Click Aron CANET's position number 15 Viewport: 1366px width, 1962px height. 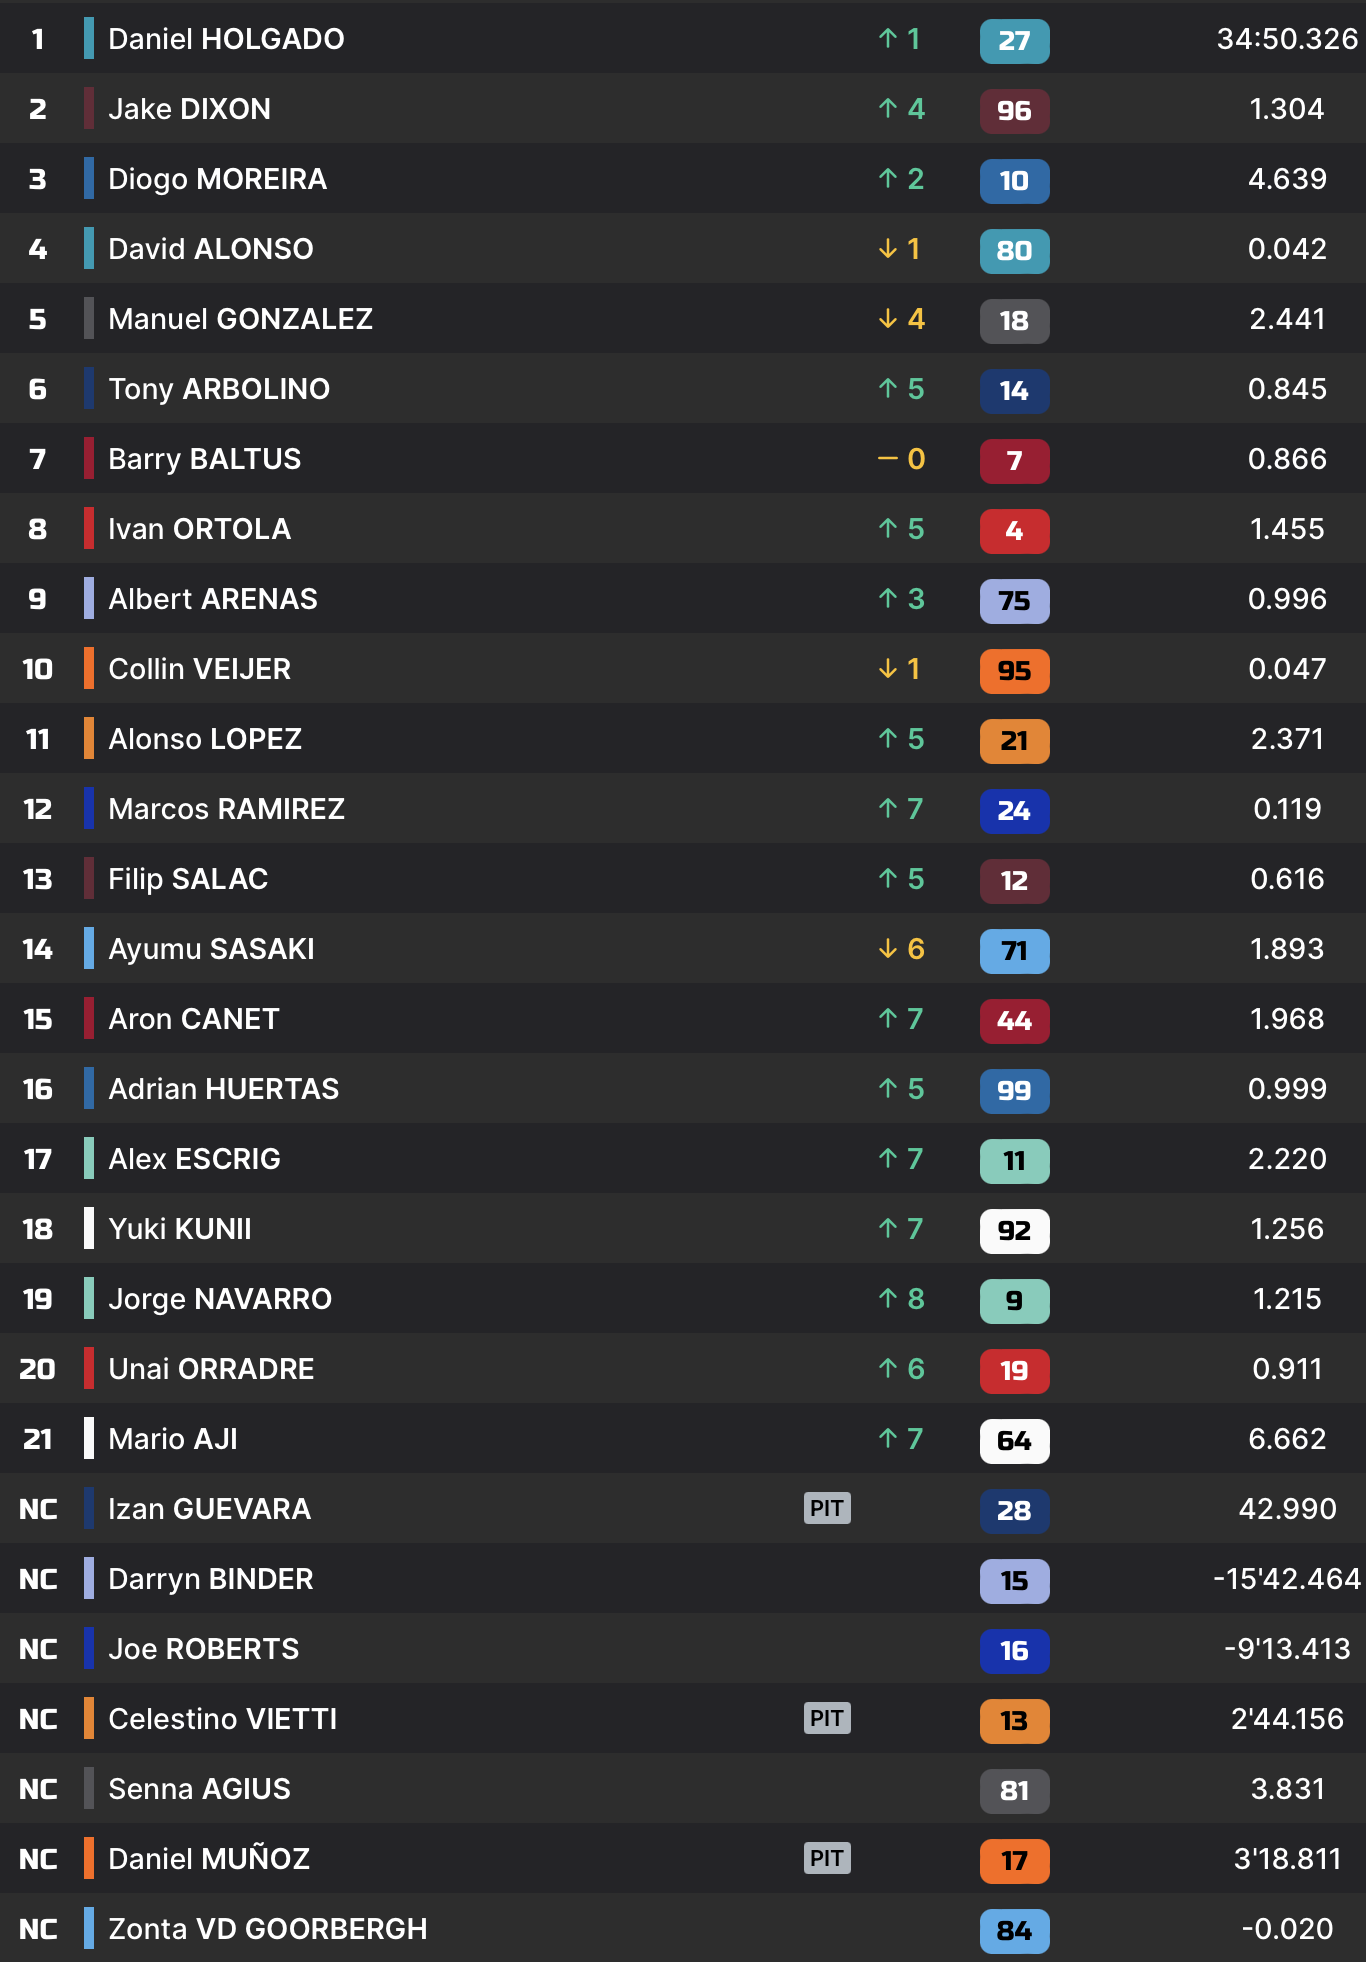38,1019
